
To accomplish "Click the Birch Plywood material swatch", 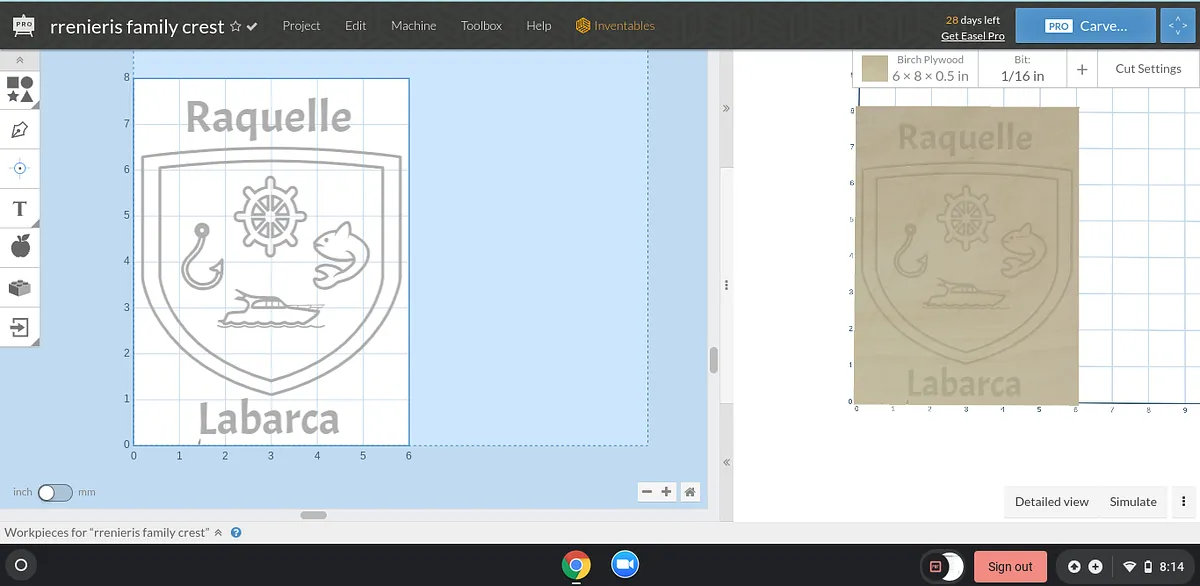I will coord(875,69).
